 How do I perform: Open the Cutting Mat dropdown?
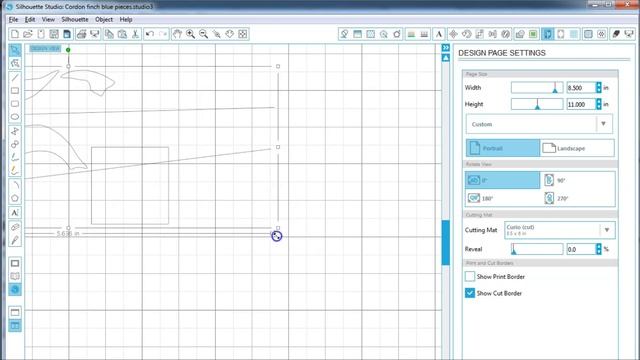point(560,230)
